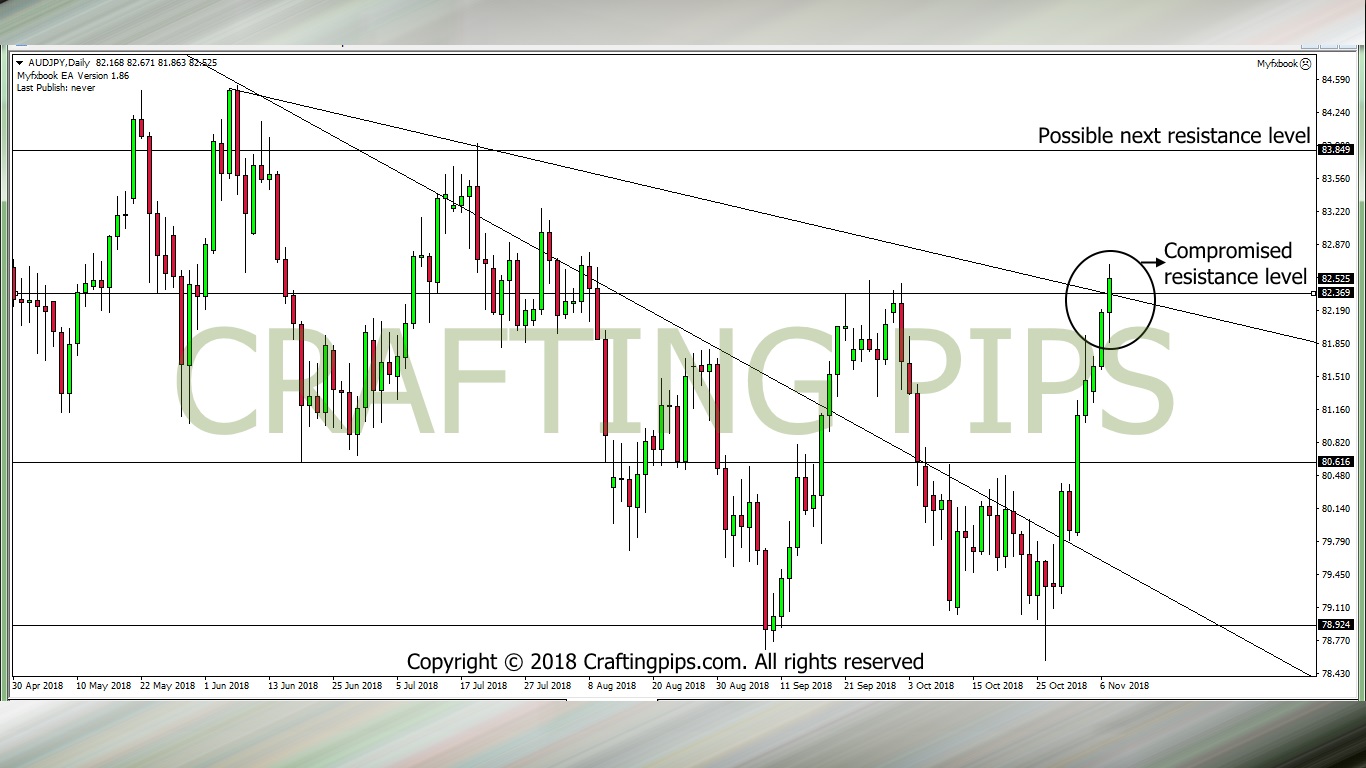Viewport: 1366px width, 768px height.
Task: Click the 20 Aug 2018 date label
Action: tap(679, 686)
